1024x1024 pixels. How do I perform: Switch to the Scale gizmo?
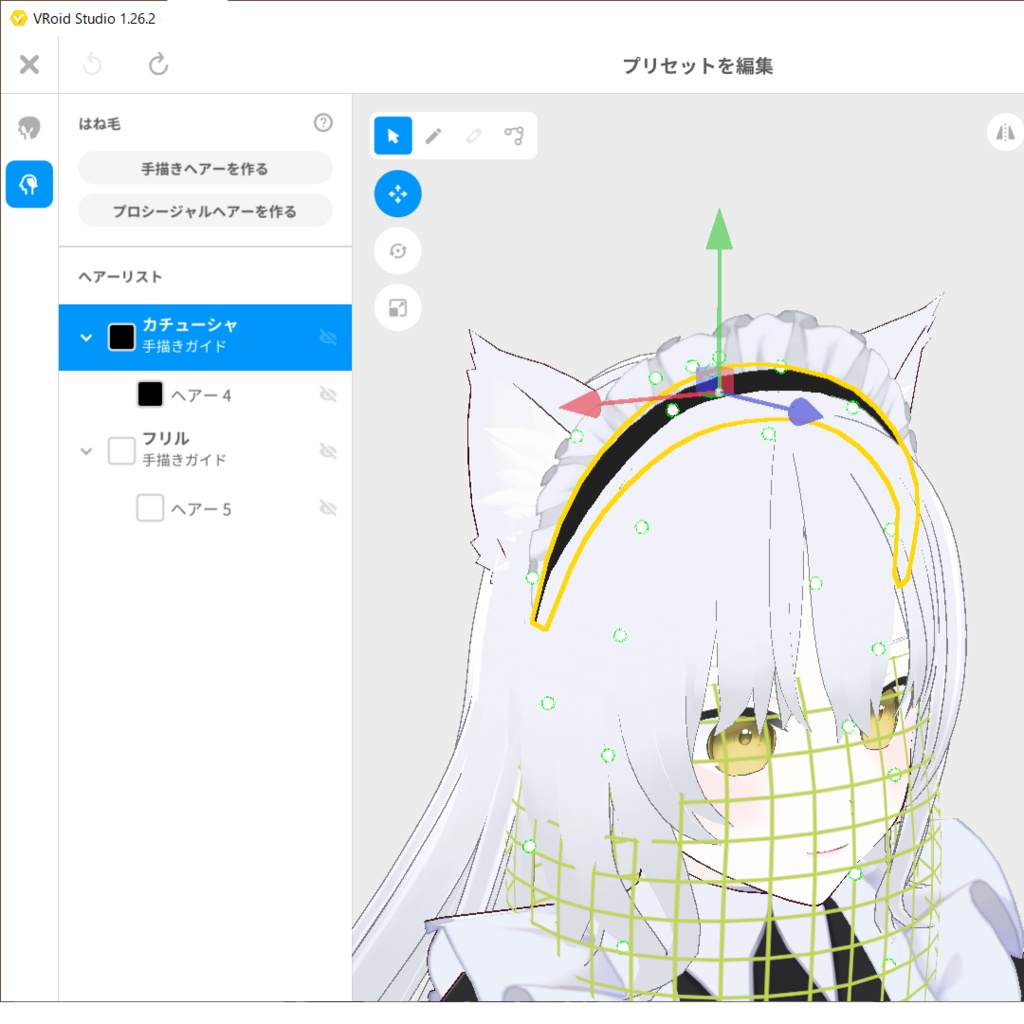pos(397,307)
